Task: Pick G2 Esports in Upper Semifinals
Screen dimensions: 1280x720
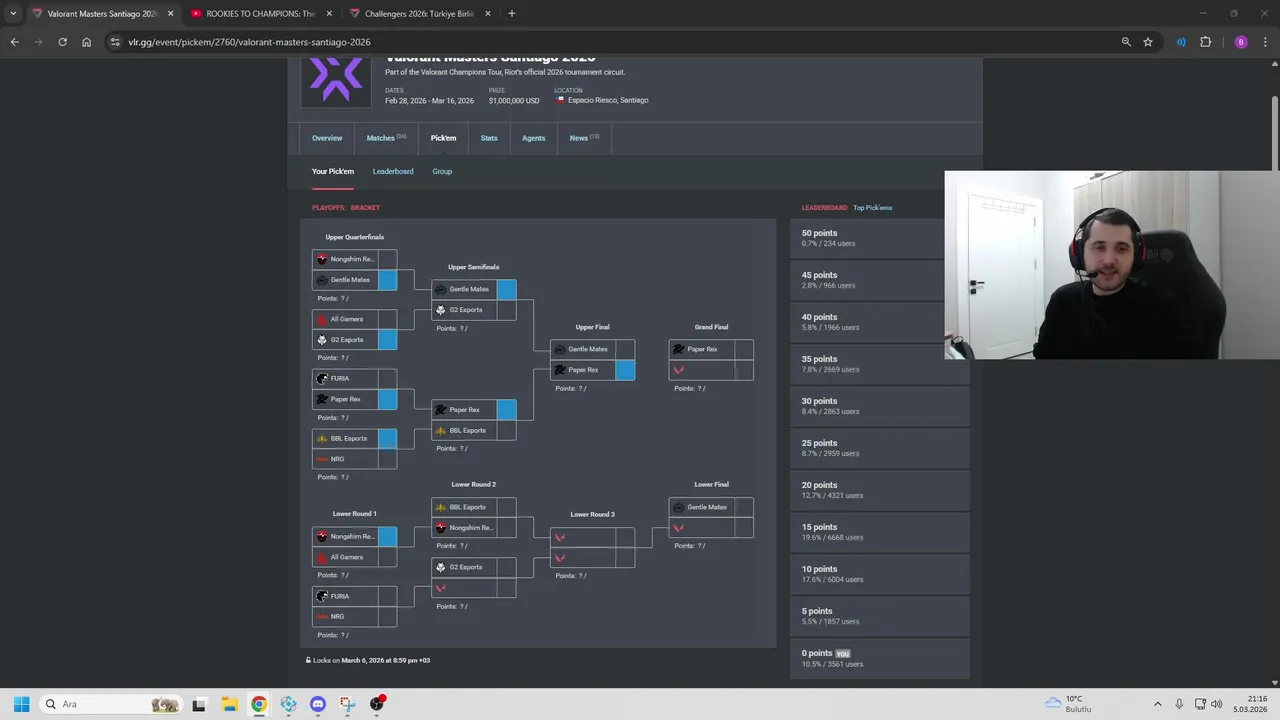Action: click(x=473, y=310)
